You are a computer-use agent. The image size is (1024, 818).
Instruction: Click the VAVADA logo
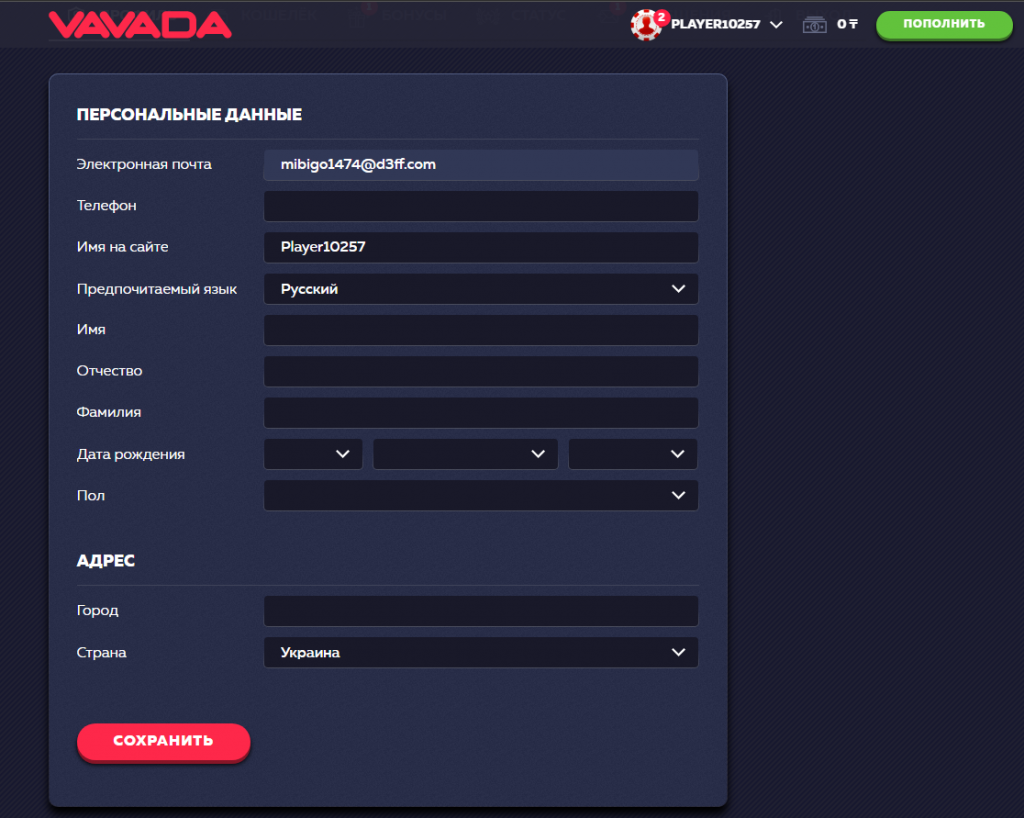click(140, 24)
